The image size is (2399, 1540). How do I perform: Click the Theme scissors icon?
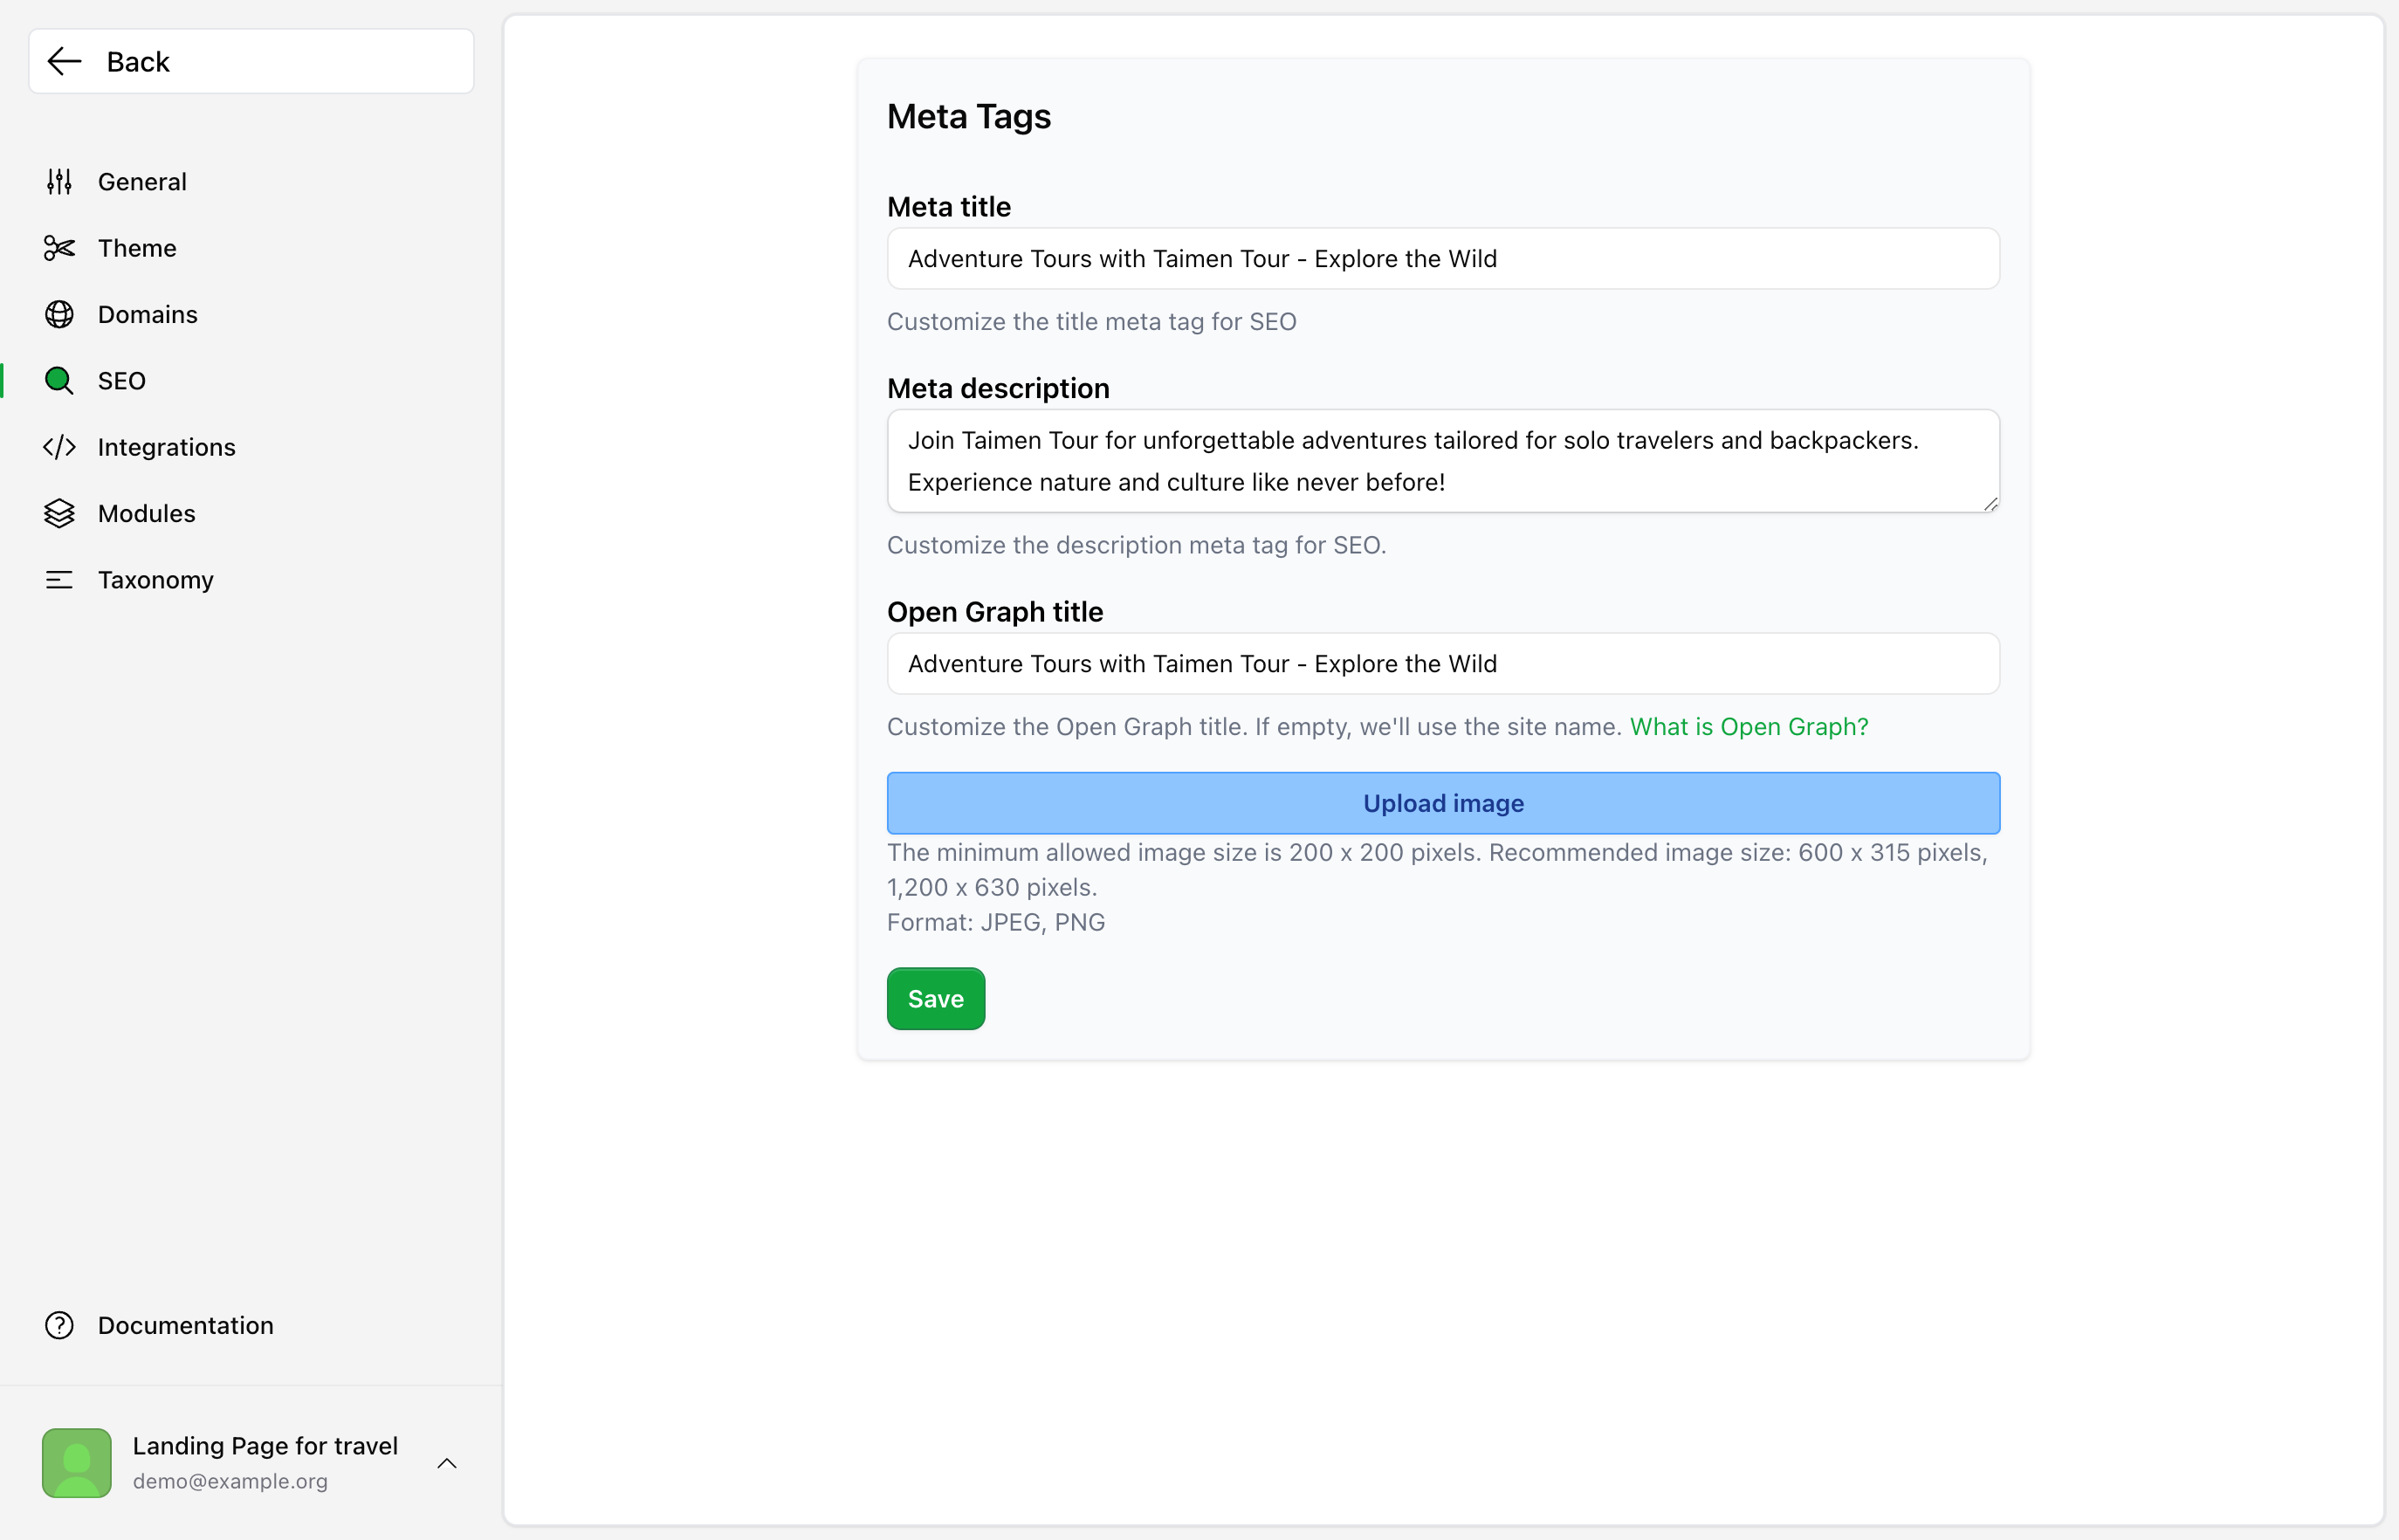tap(59, 248)
